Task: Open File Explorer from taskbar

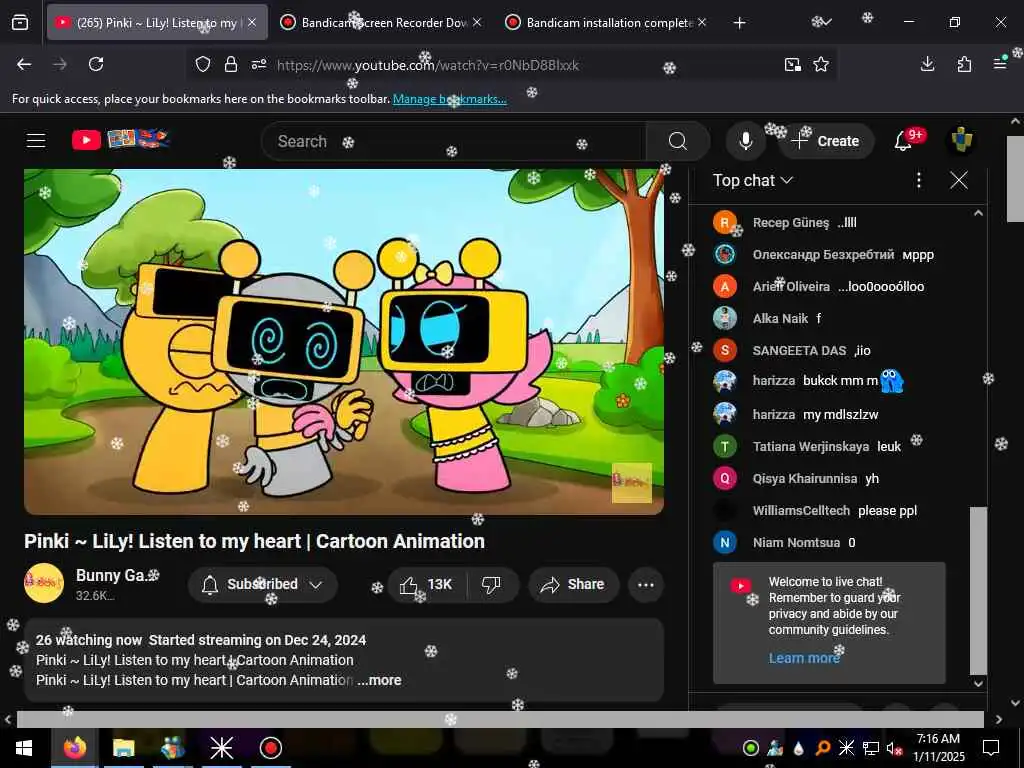Action: 123,748
